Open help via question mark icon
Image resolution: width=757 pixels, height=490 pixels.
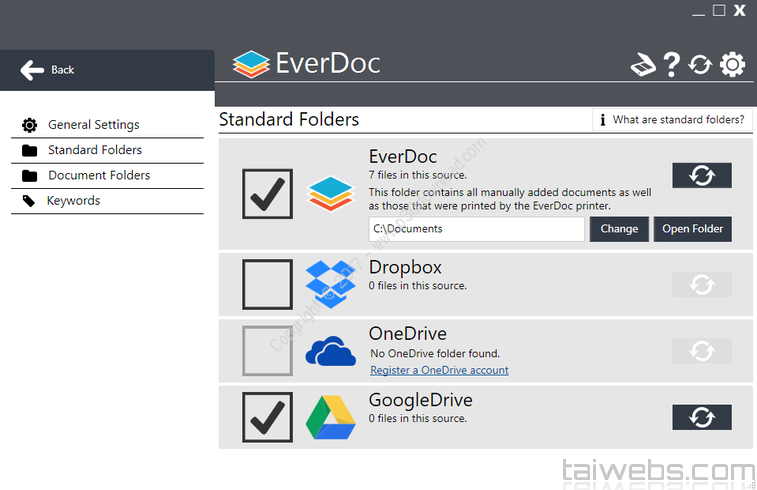[672, 65]
